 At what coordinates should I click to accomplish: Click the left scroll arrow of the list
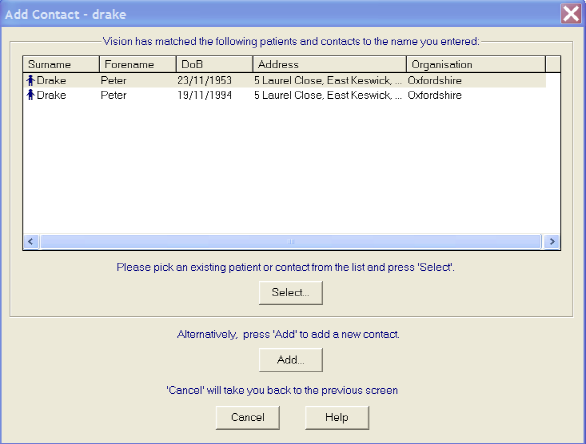(x=31, y=241)
